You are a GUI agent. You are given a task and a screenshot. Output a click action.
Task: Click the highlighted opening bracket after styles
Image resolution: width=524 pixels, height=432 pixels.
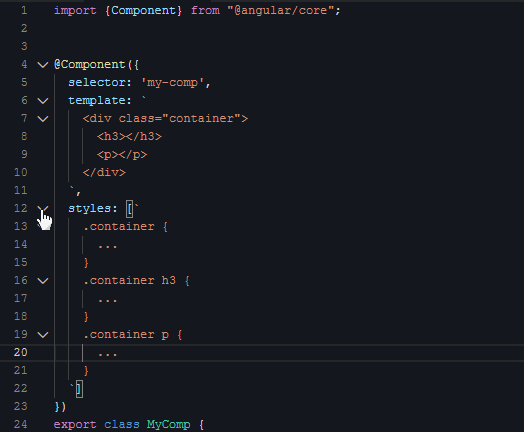pyautogui.click(x=129, y=209)
